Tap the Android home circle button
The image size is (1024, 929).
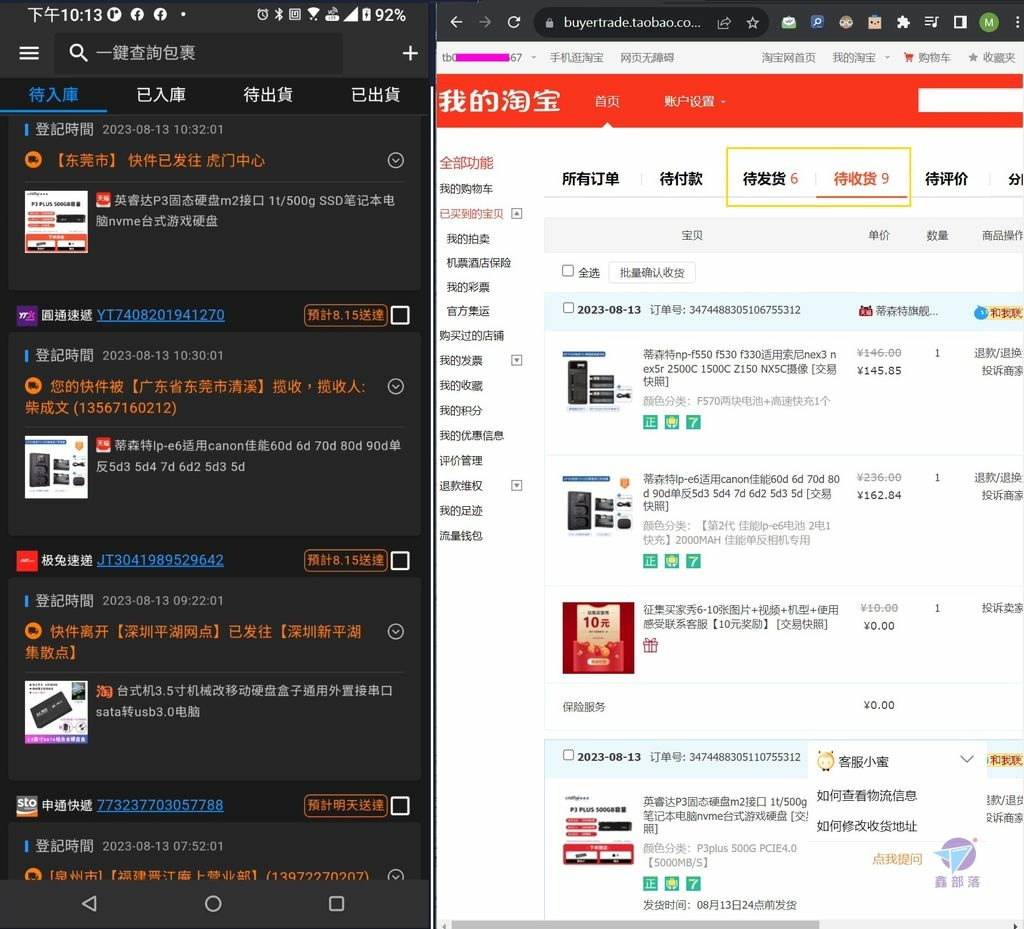[213, 903]
